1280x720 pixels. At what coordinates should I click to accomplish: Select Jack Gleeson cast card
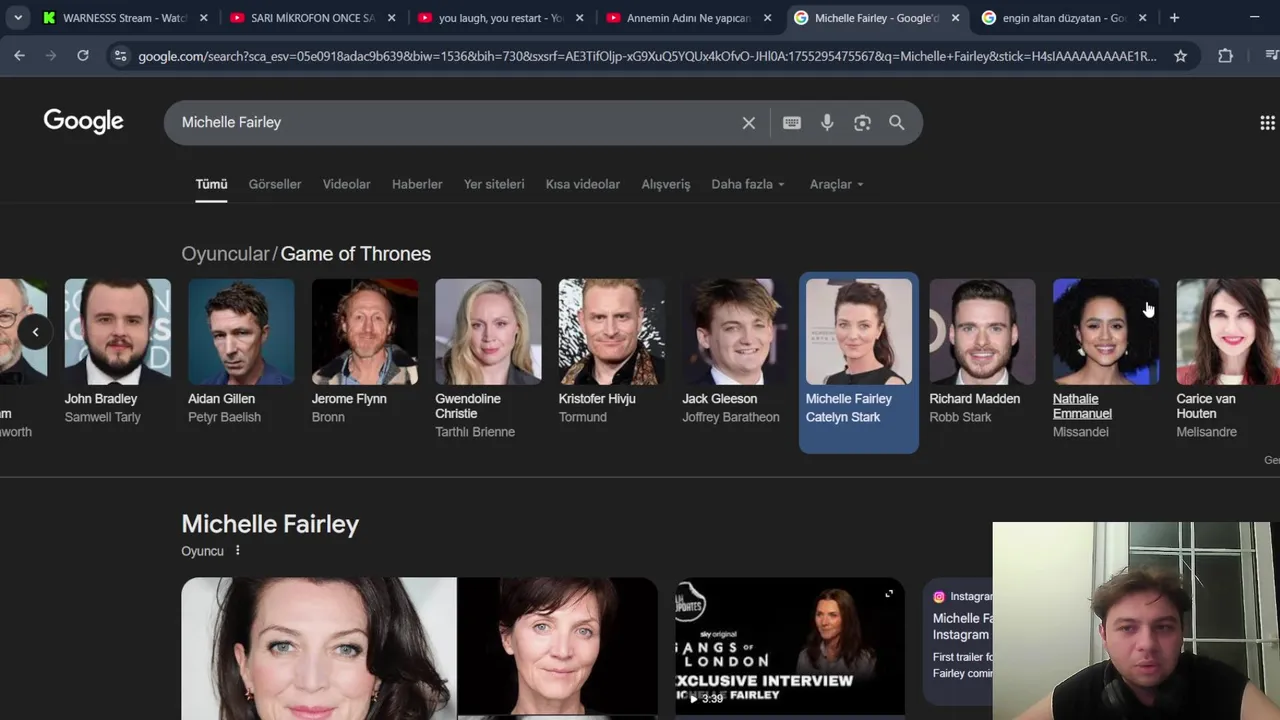point(735,352)
